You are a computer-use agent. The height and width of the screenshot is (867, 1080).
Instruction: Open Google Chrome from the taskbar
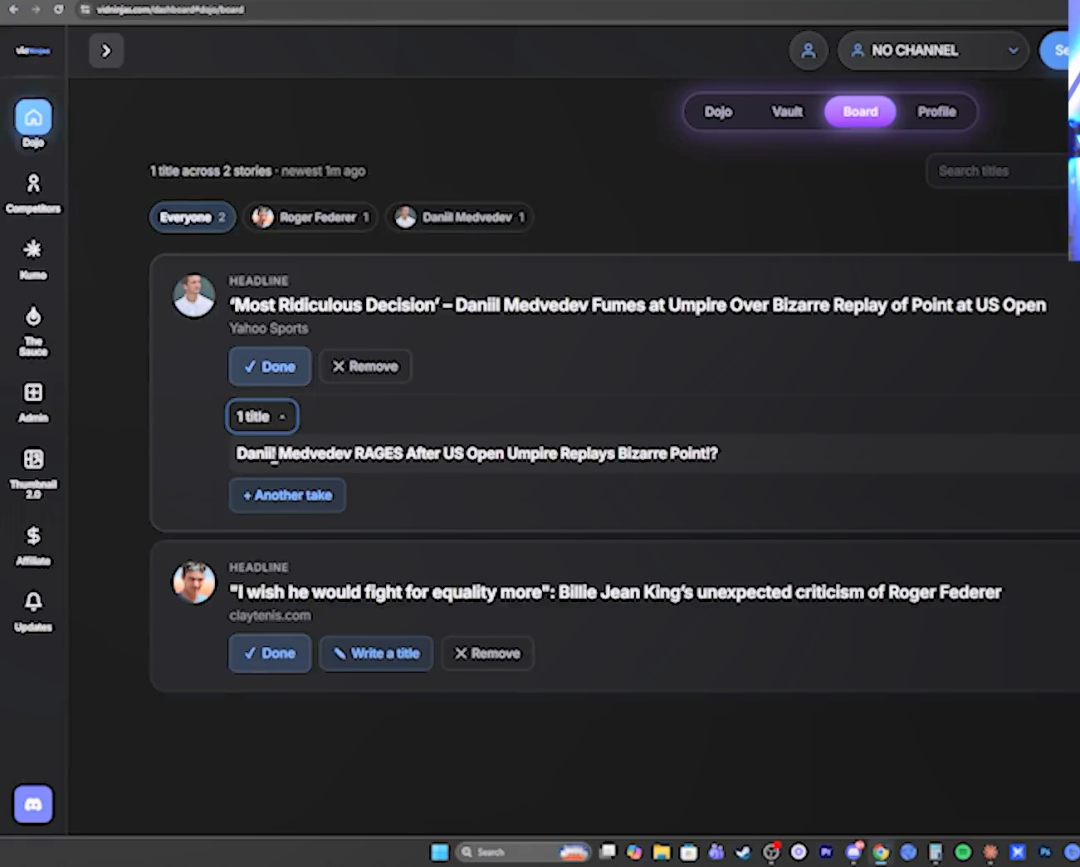(880, 852)
